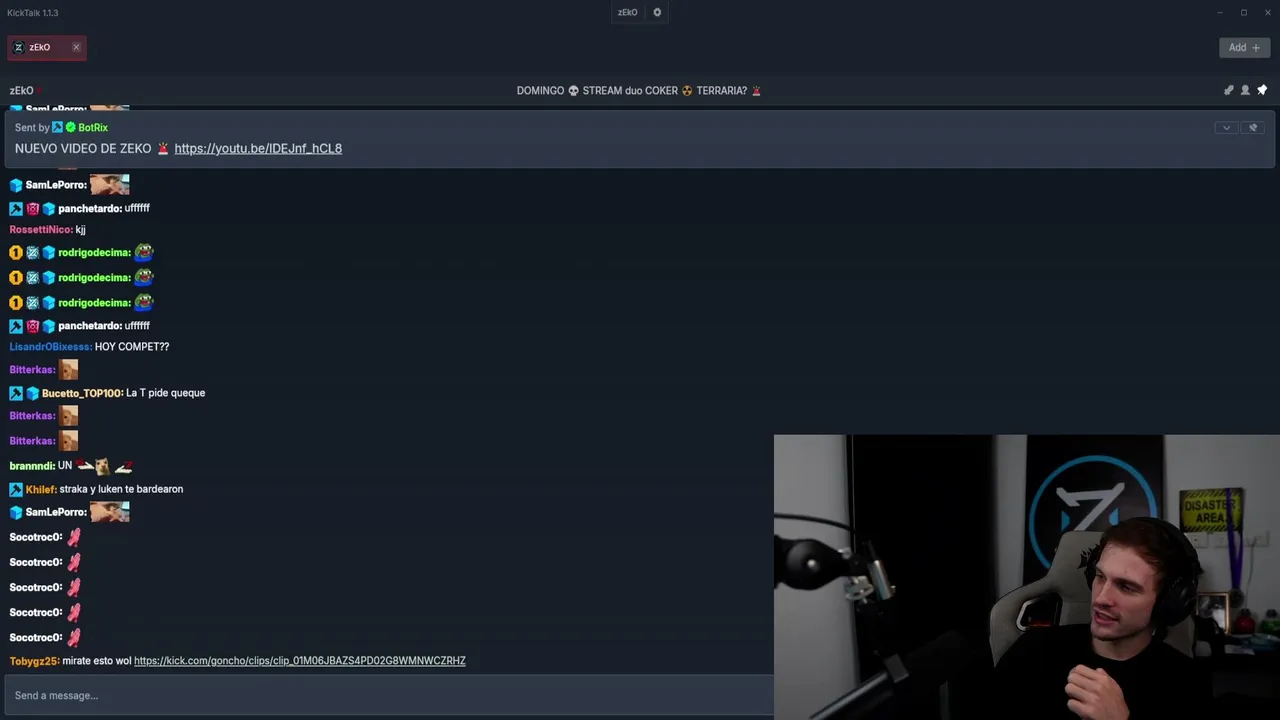Open Khilef's user card

click(41, 489)
